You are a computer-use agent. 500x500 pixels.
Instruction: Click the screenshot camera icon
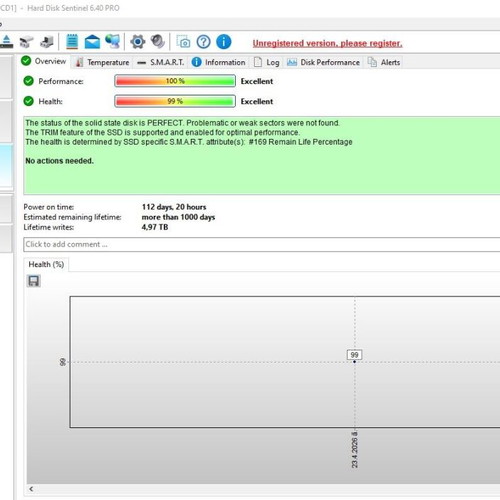tap(183, 42)
